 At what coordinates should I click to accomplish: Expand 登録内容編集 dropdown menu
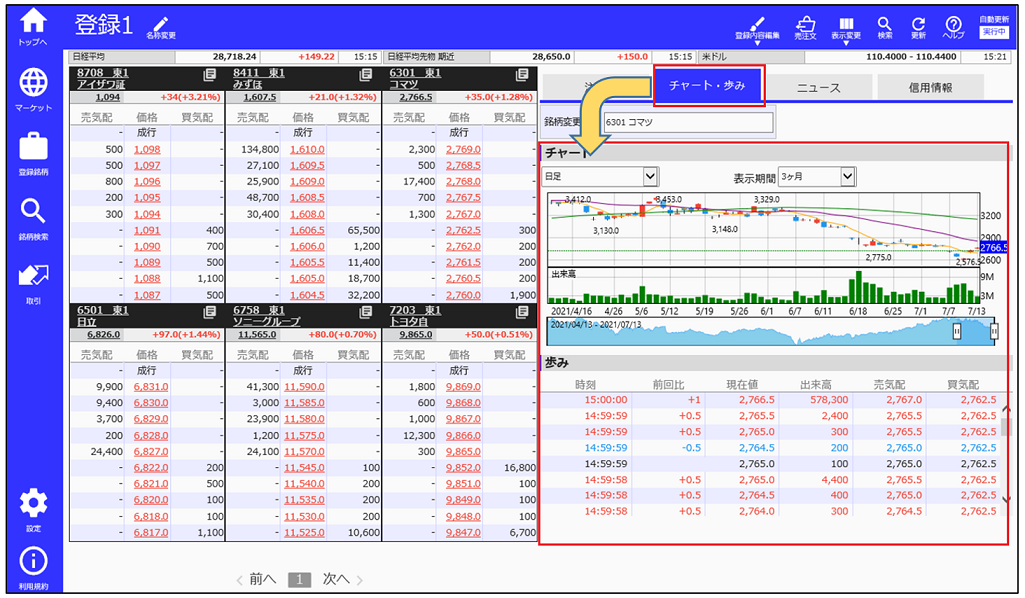click(757, 28)
